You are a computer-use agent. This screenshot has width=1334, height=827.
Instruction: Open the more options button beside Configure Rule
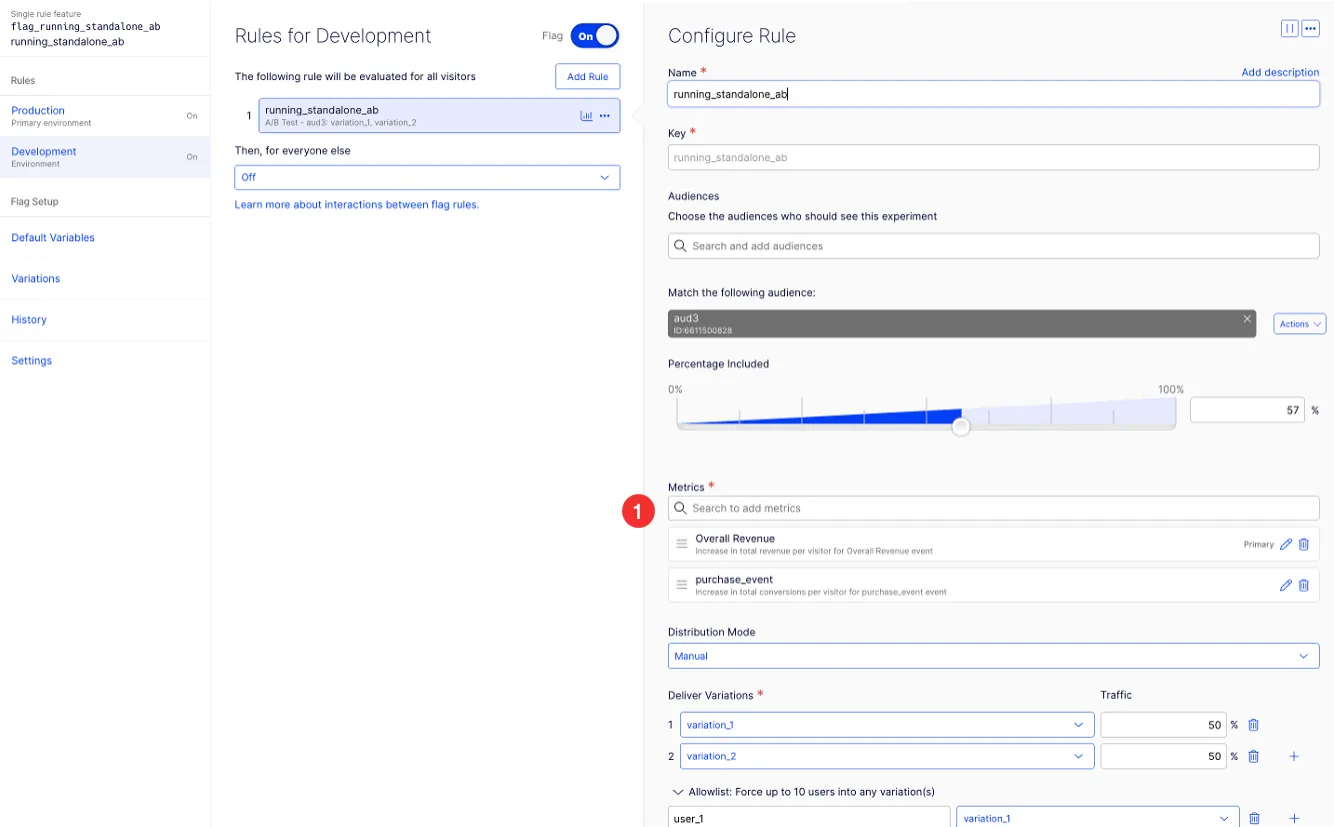coord(1310,29)
